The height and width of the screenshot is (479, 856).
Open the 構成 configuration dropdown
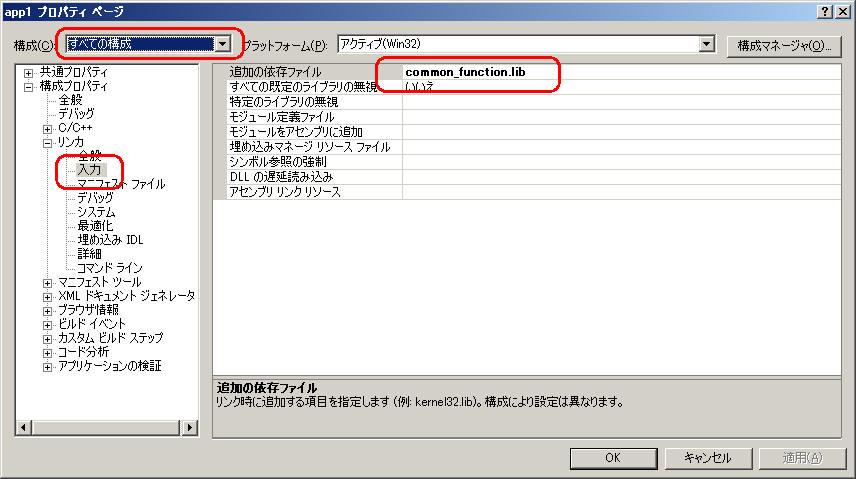pyautogui.click(x=224, y=44)
